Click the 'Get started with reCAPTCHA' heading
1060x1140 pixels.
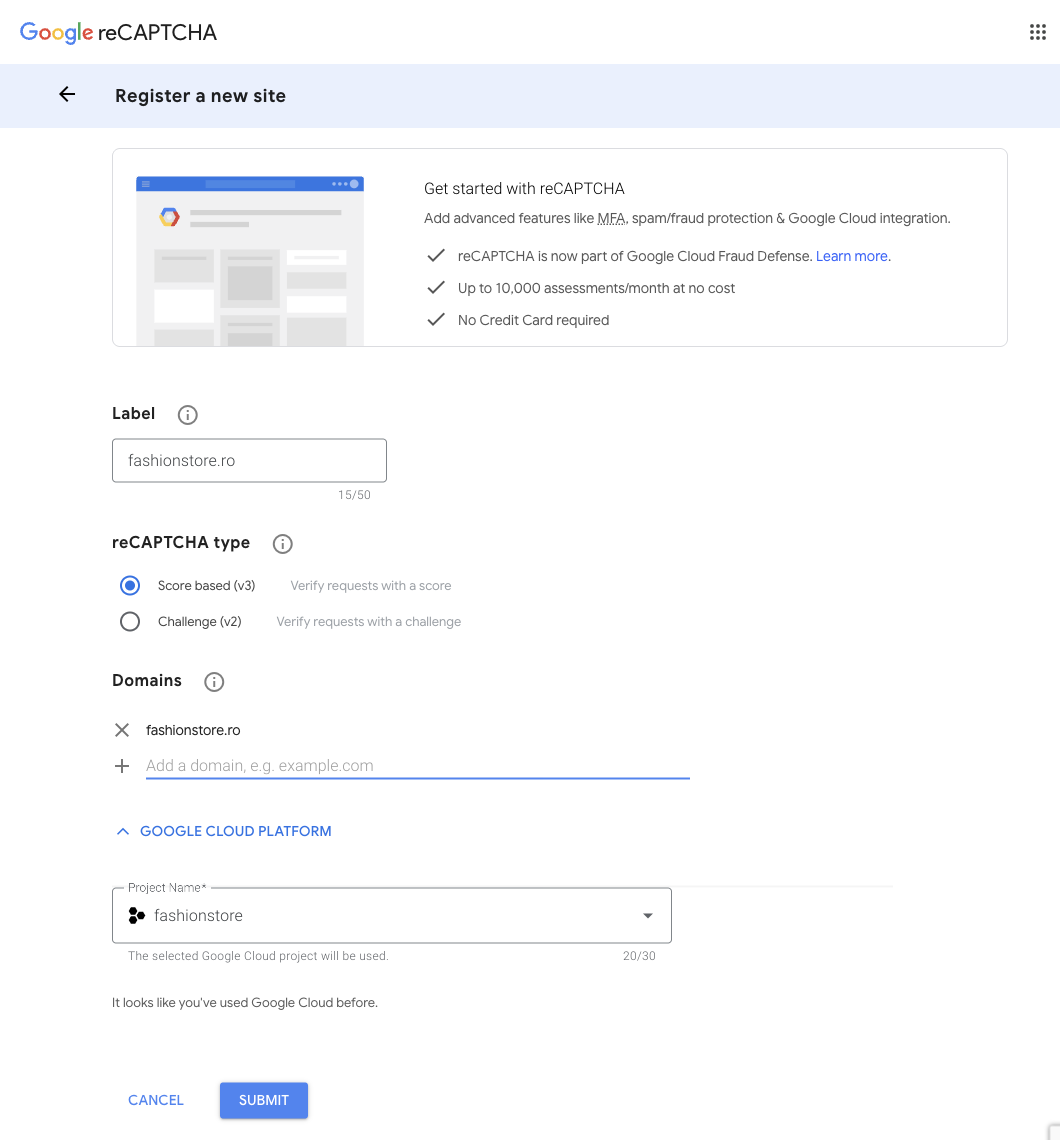[x=524, y=188]
